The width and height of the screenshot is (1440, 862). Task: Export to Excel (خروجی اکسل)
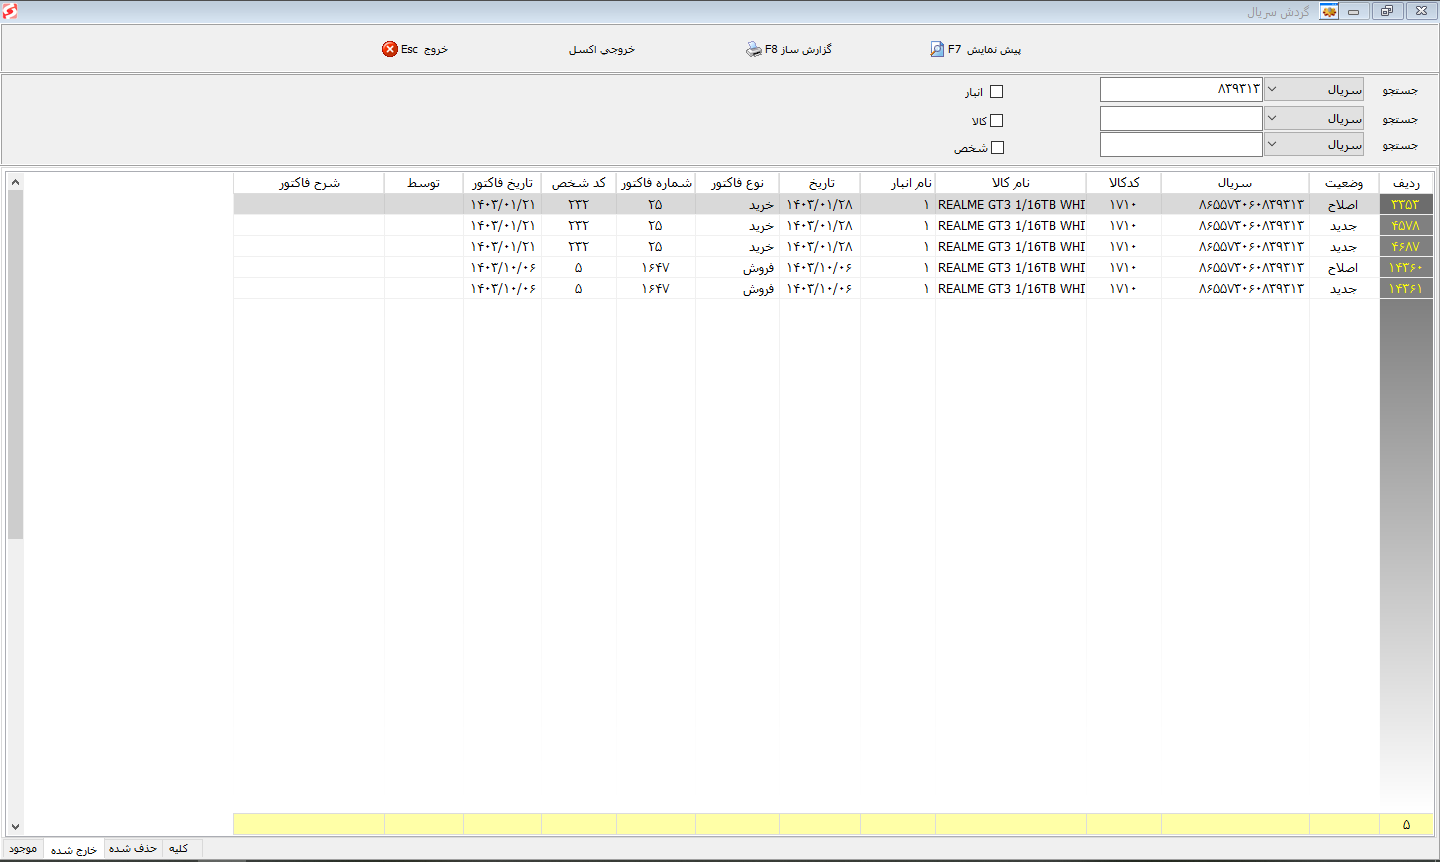coord(602,49)
